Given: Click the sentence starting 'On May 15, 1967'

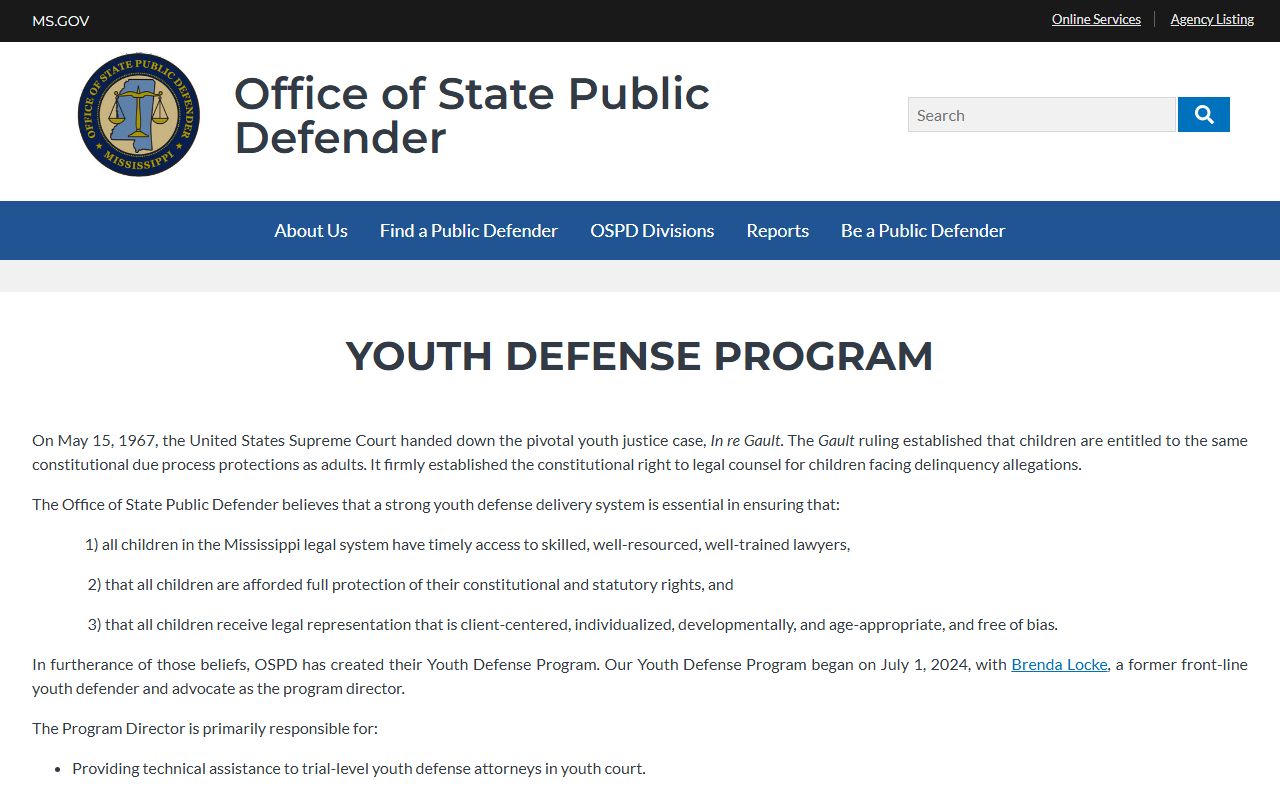Looking at the screenshot, I should [640, 452].
